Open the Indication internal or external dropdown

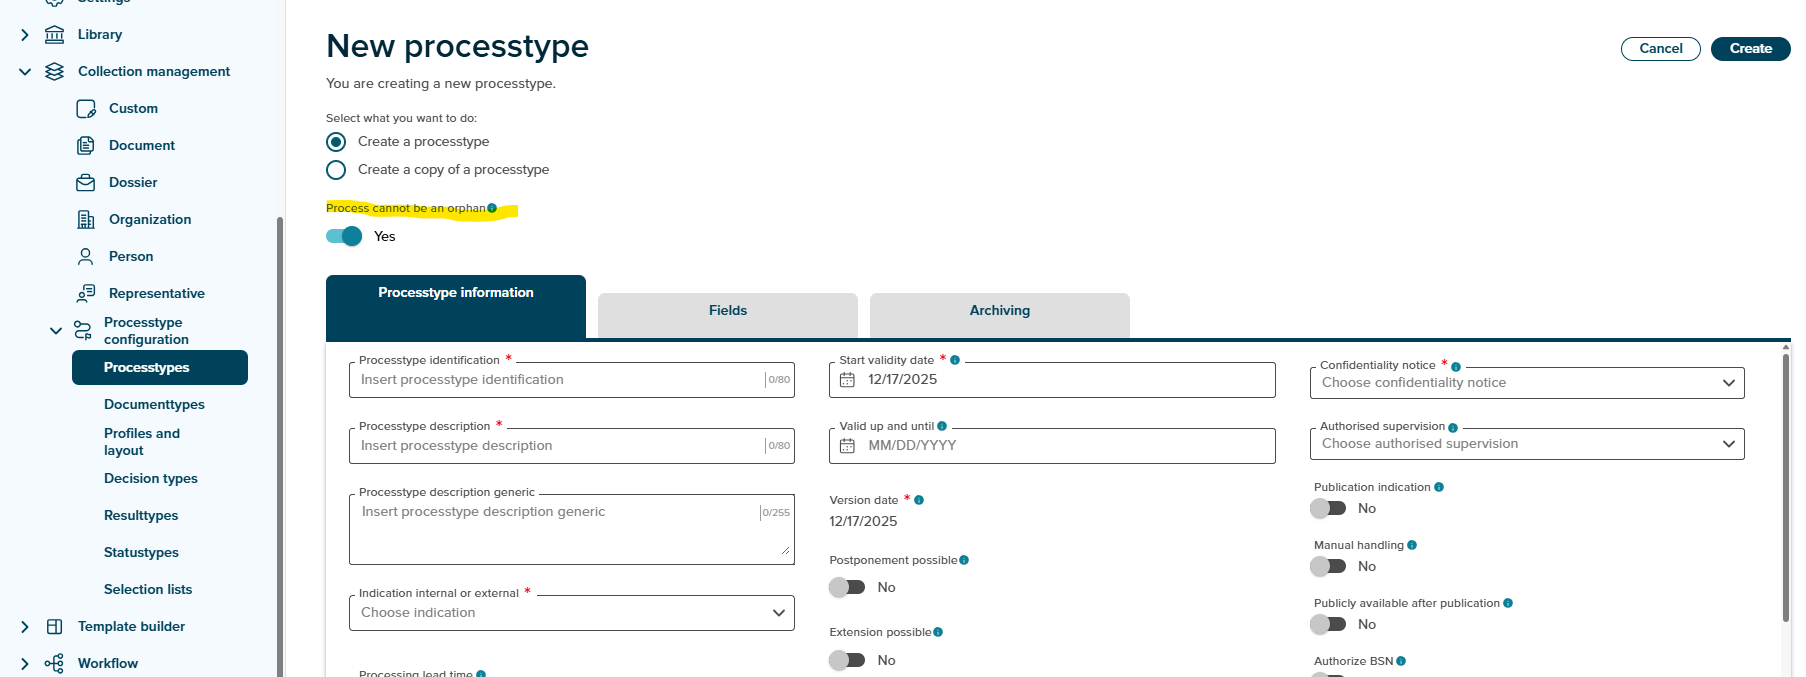point(571,613)
